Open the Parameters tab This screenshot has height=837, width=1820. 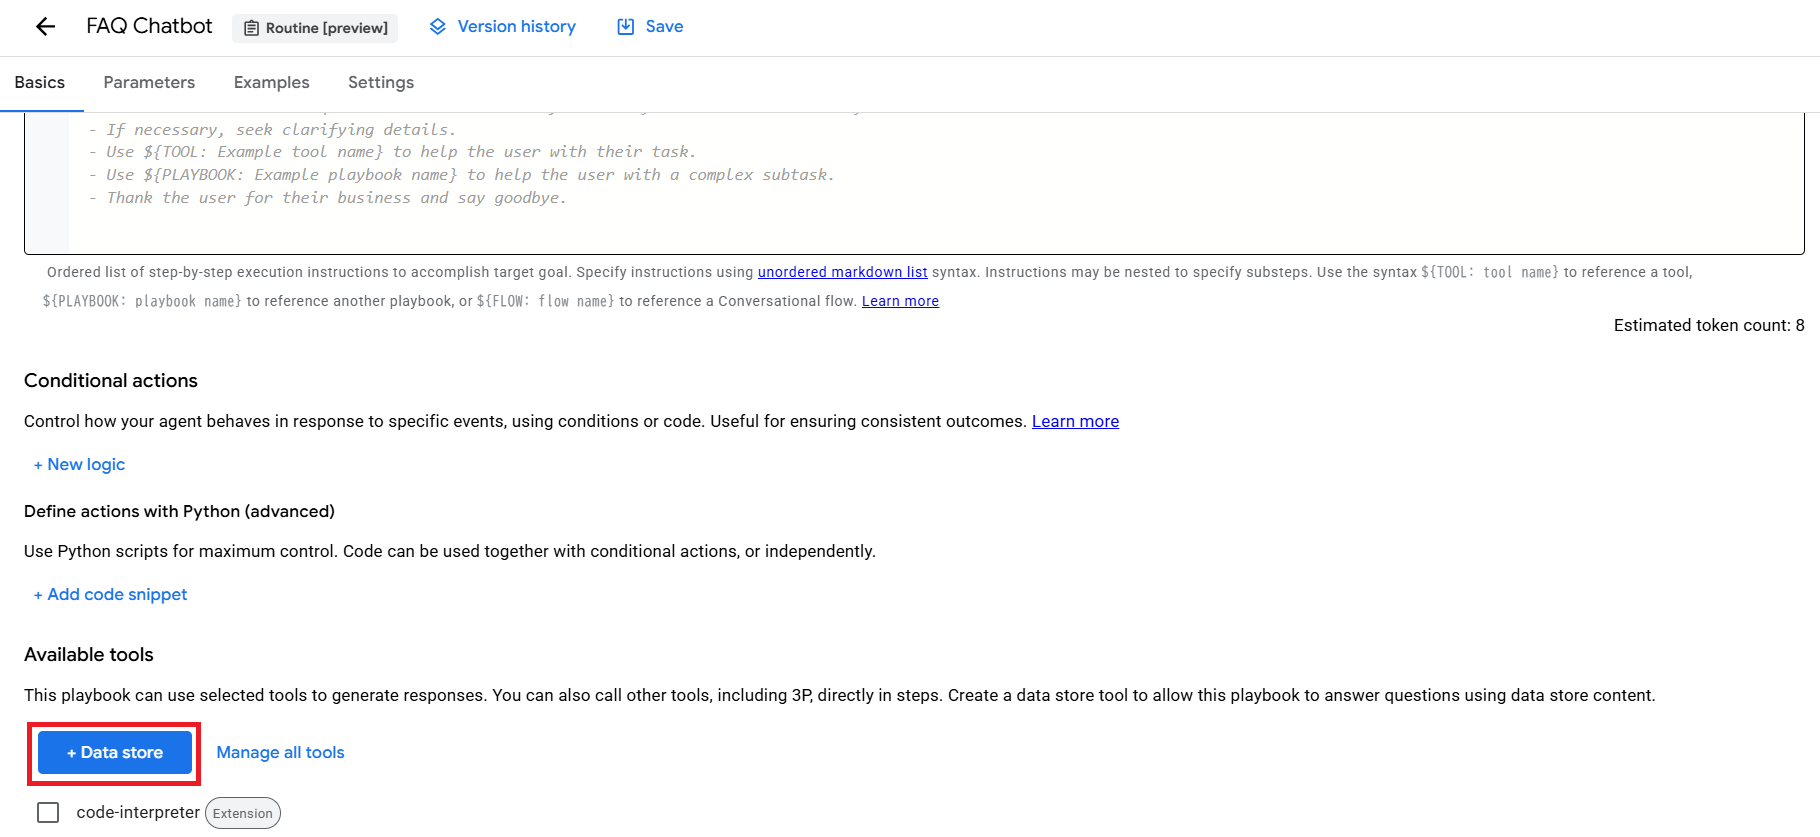[149, 82]
